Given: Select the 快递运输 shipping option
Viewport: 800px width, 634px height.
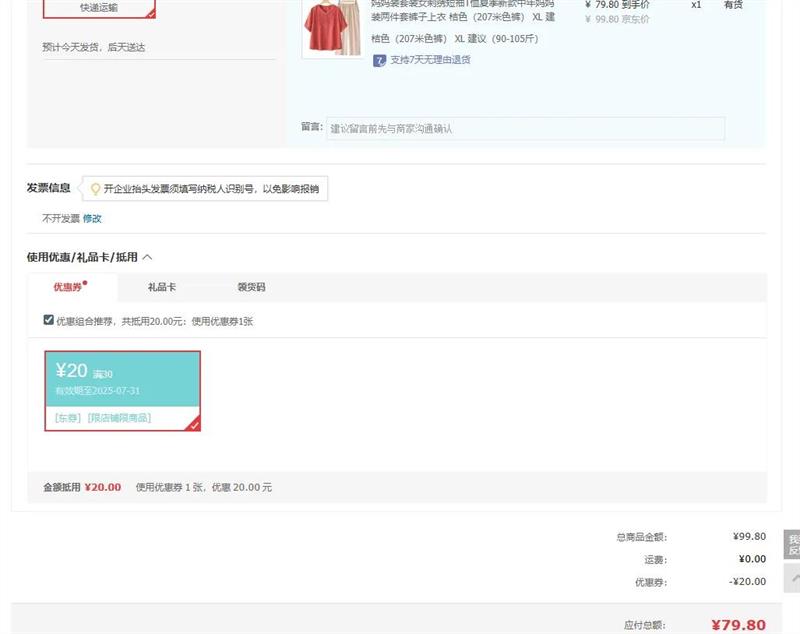Looking at the screenshot, I should pyautogui.click(x=99, y=8).
